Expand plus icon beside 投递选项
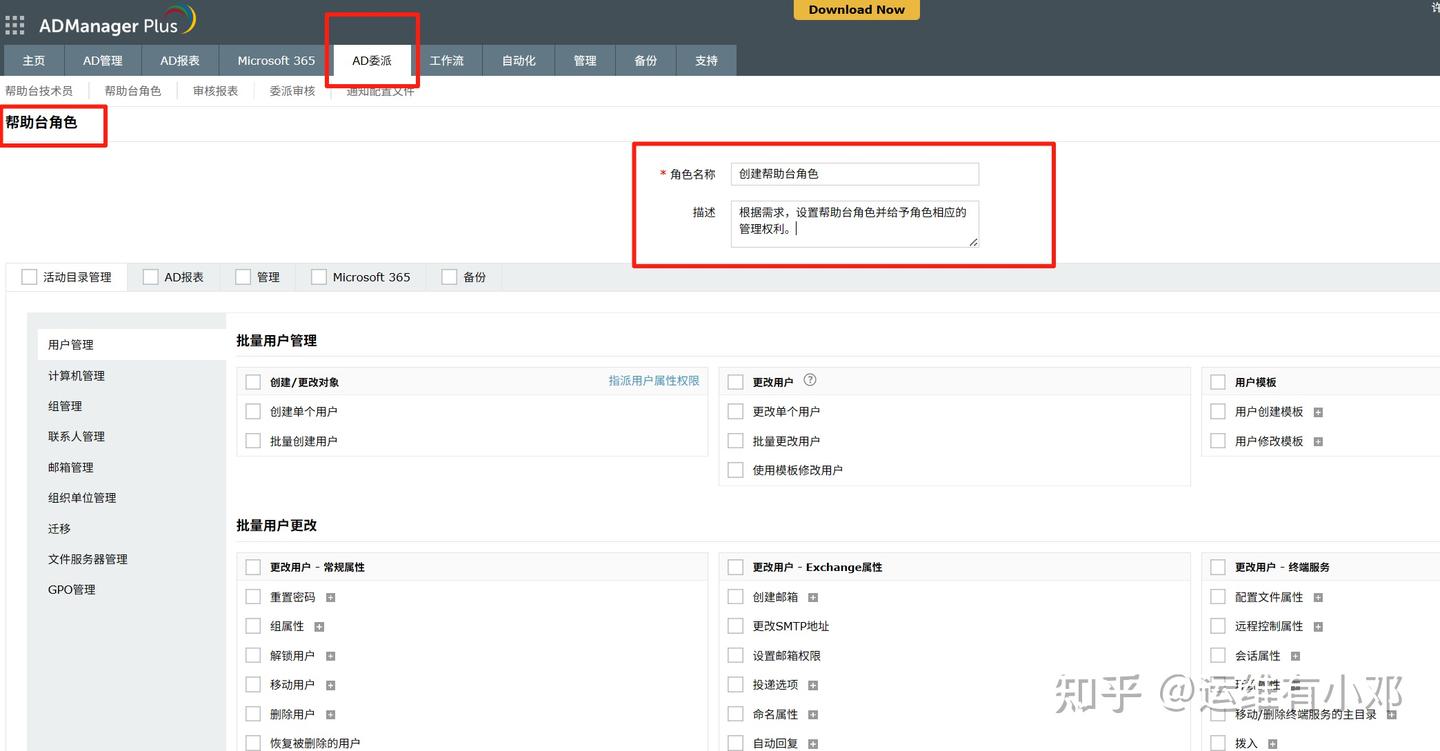Screen dimensions: 1440x751 coord(813,685)
